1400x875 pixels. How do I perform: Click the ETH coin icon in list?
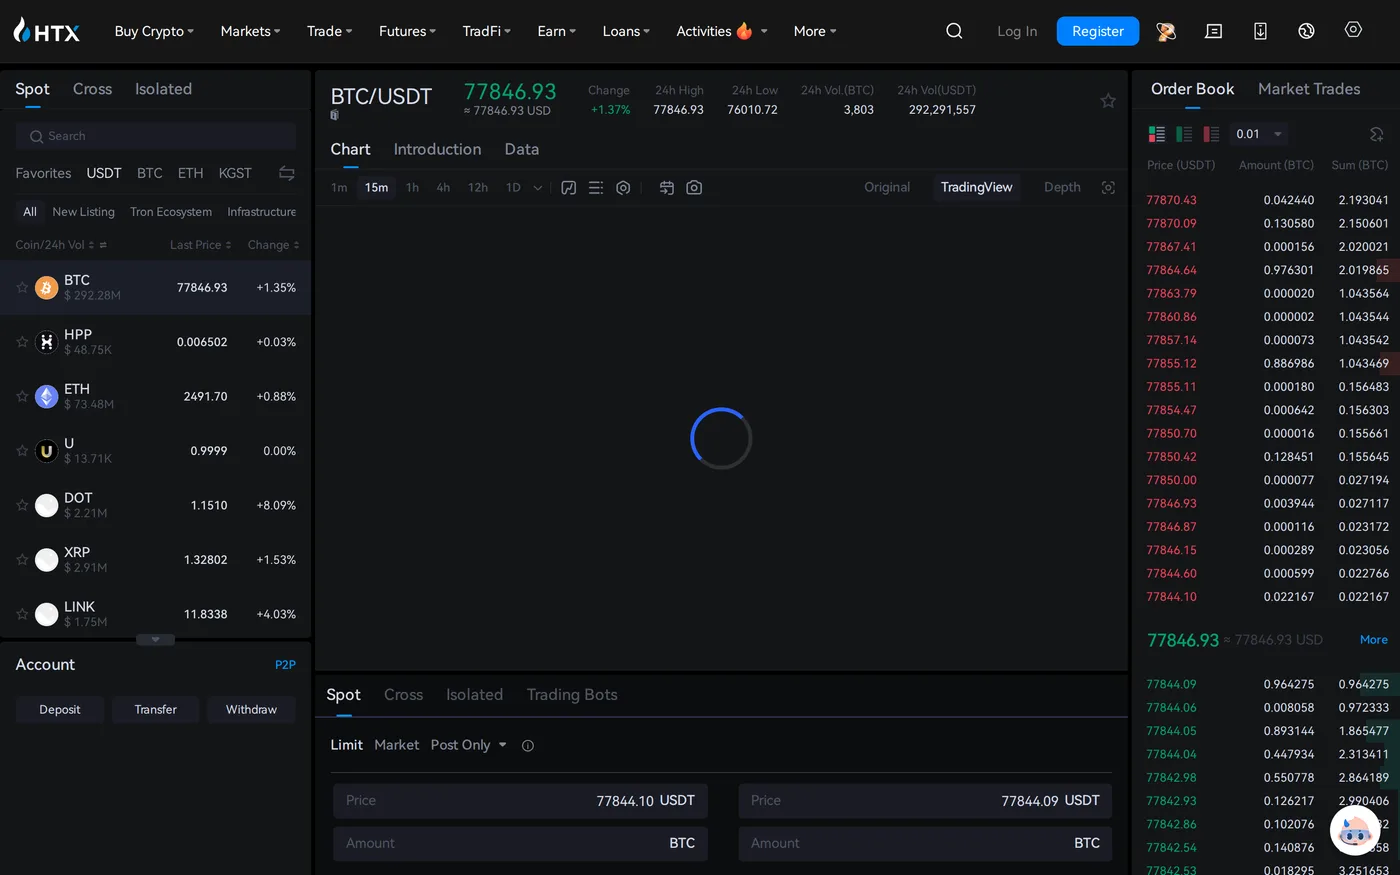pyautogui.click(x=47, y=397)
